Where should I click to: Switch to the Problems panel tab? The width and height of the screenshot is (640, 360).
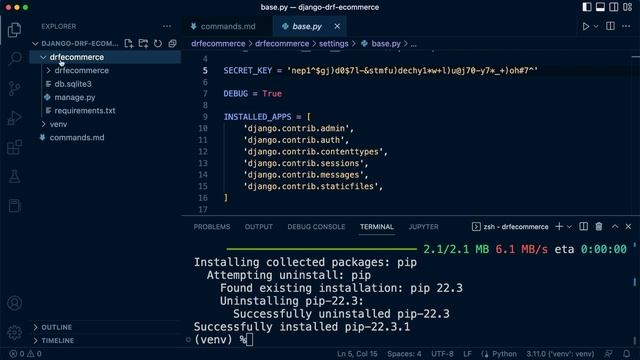click(212, 227)
